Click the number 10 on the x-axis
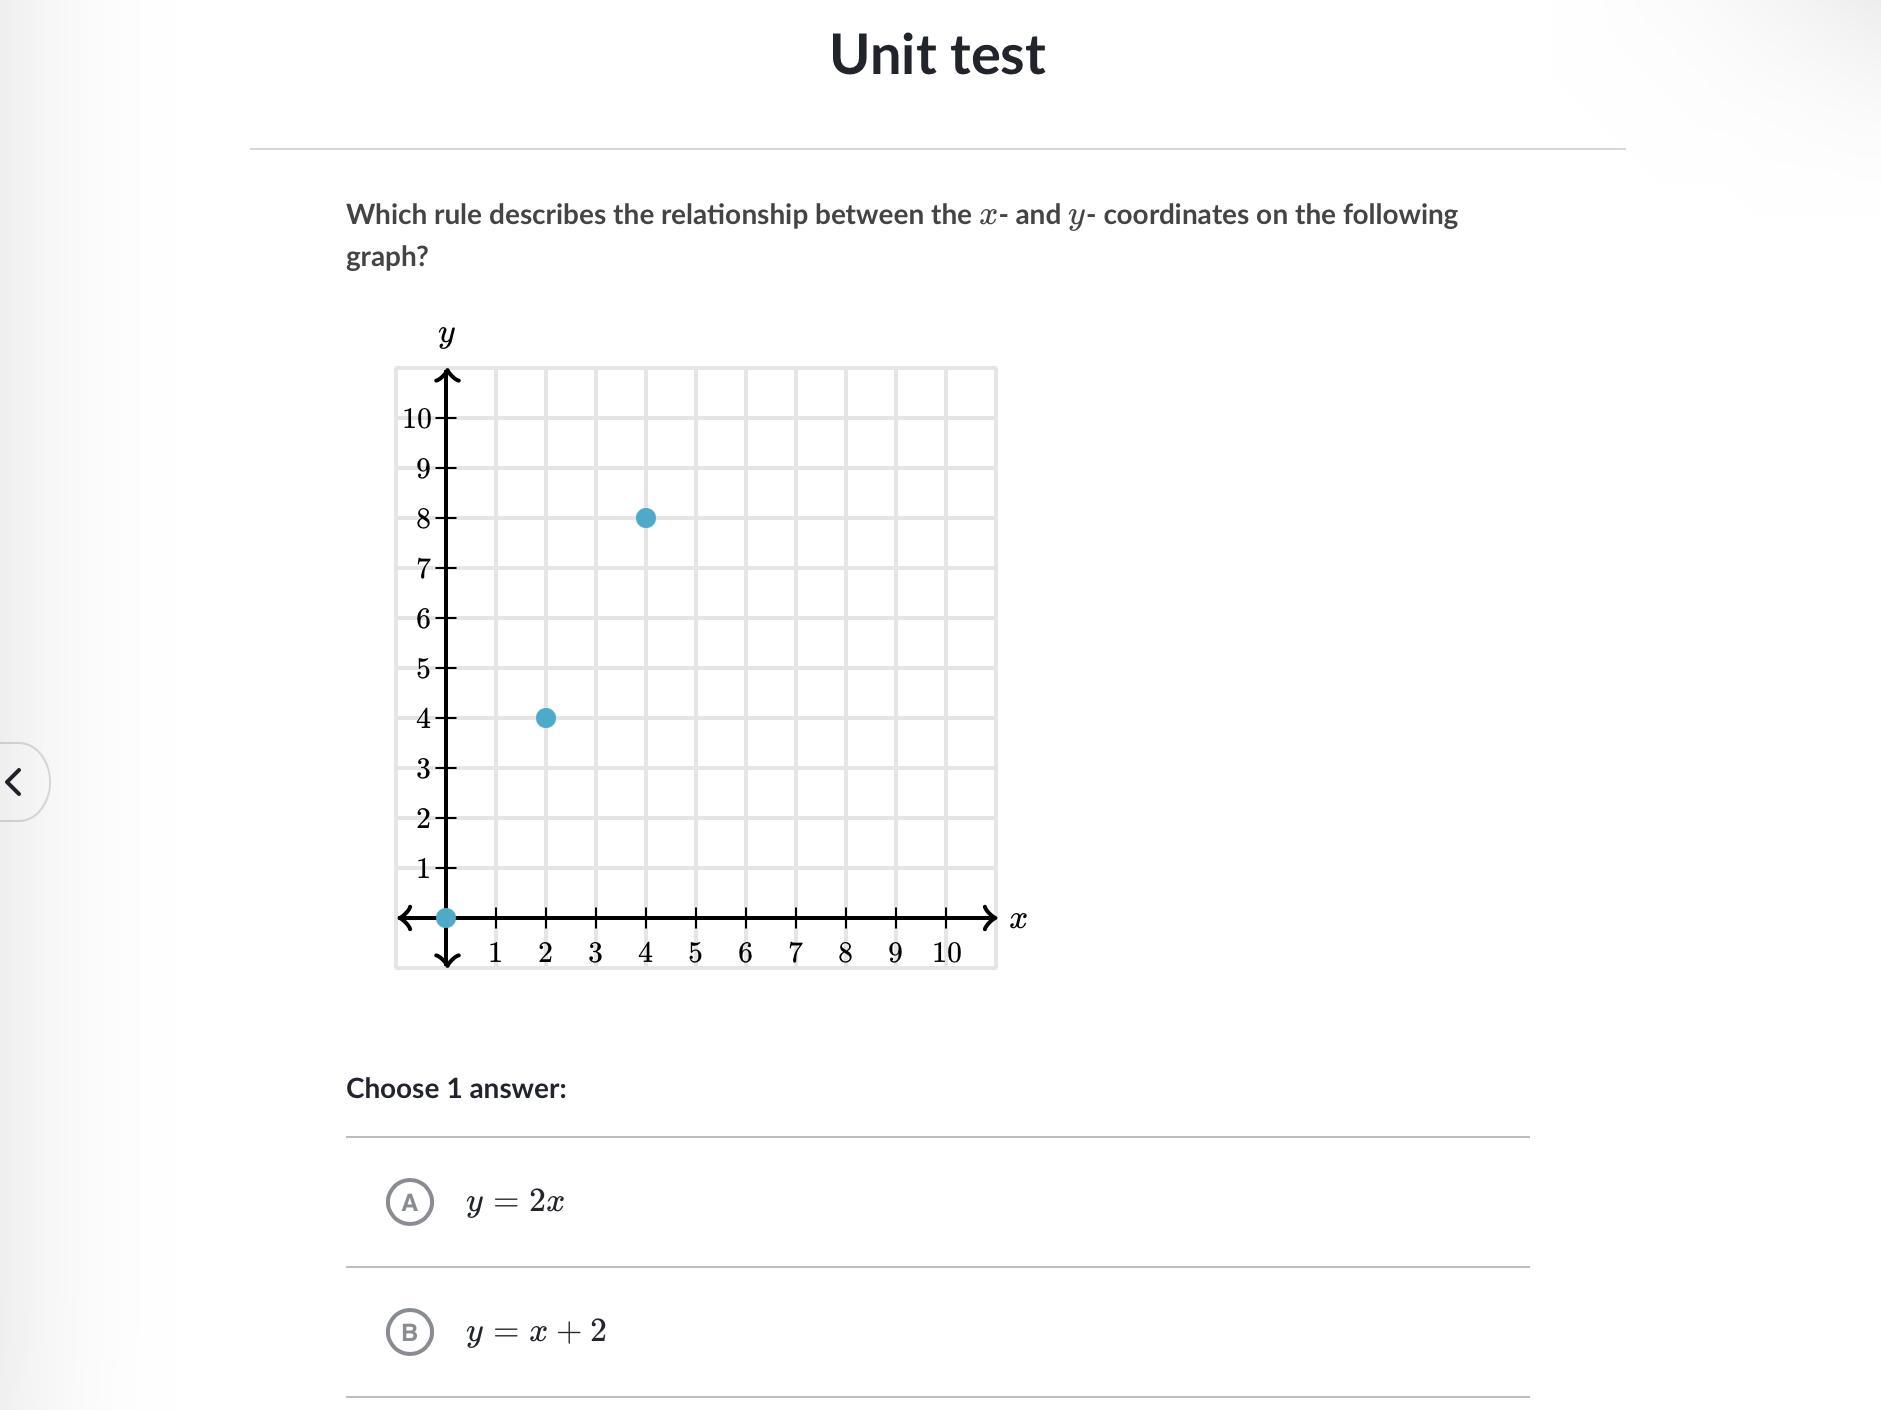 pyautogui.click(x=946, y=953)
